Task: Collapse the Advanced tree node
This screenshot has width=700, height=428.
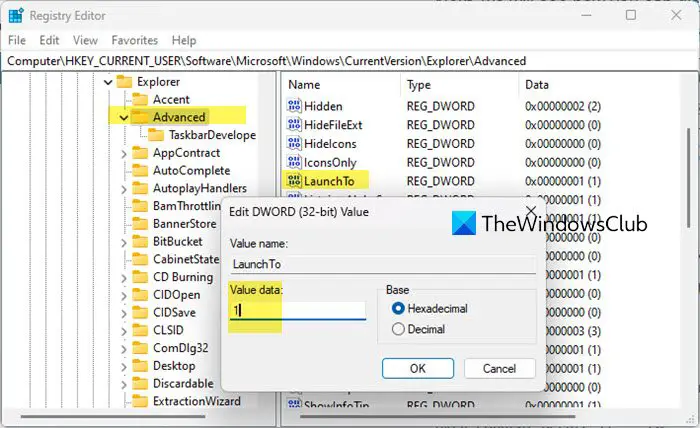Action: tap(124, 118)
